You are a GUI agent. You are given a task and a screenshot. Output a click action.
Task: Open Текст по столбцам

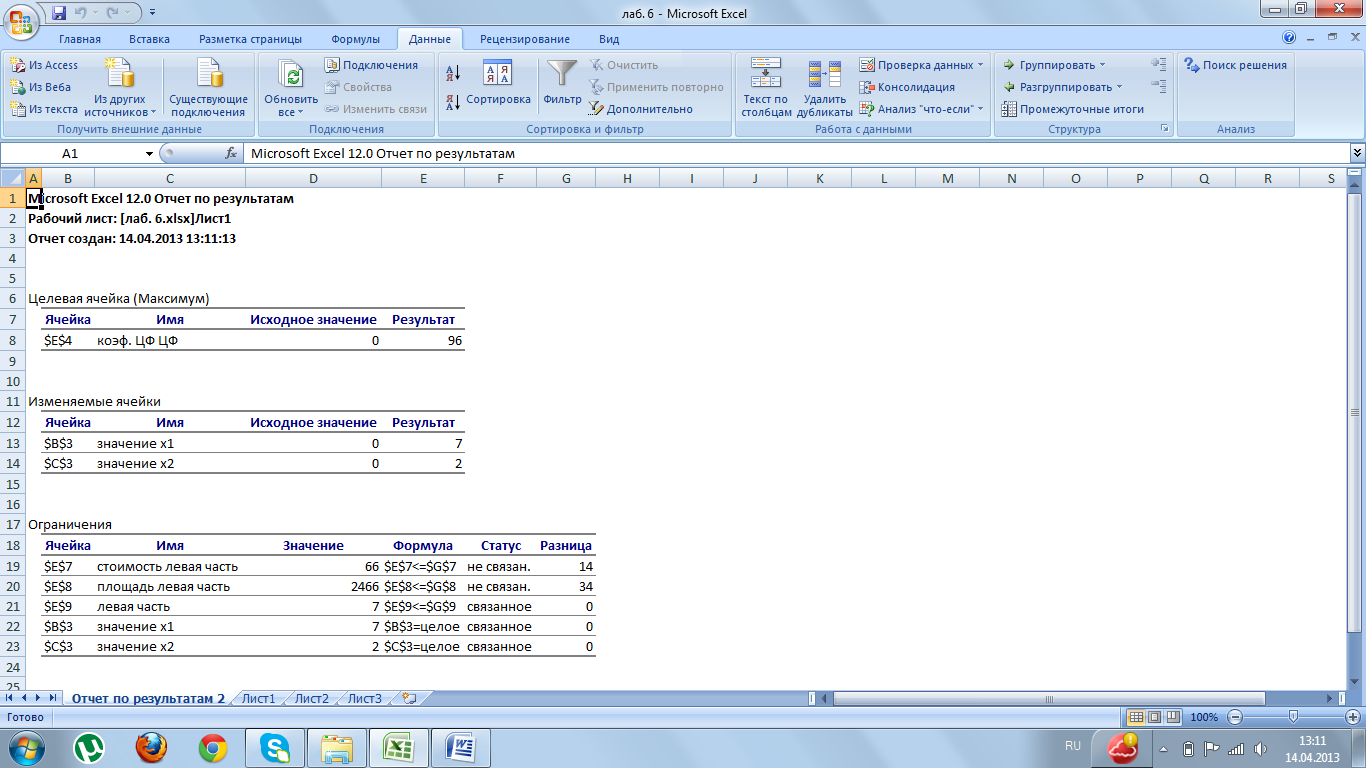click(x=766, y=88)
